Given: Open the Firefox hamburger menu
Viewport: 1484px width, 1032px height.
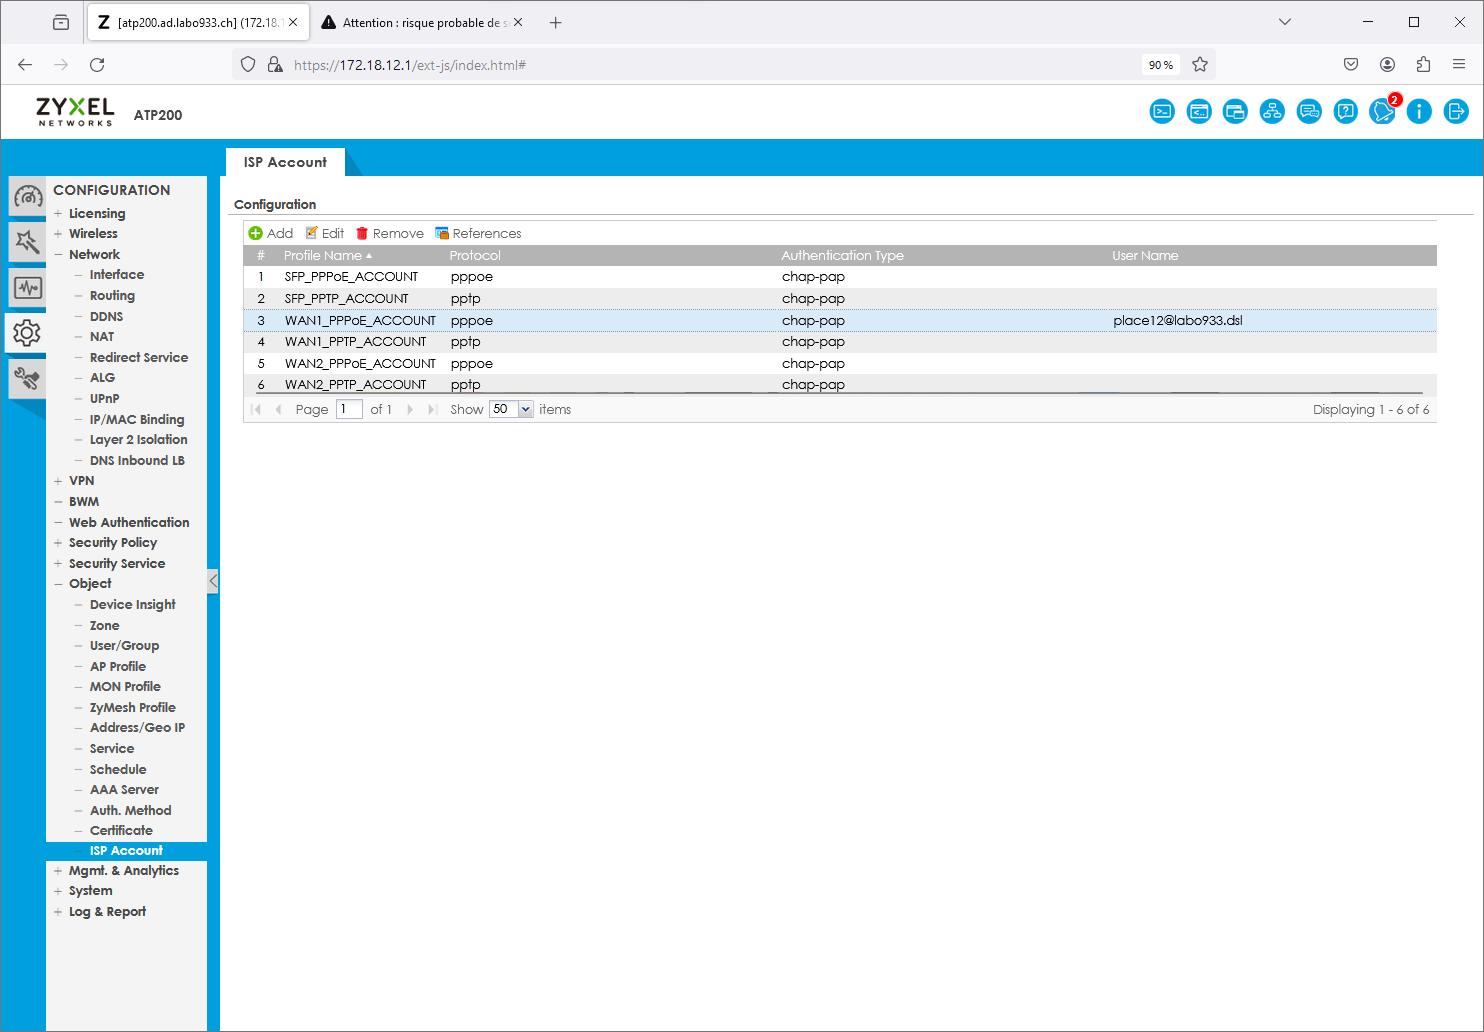Looking at the screenshot, I should point(1459,64).
